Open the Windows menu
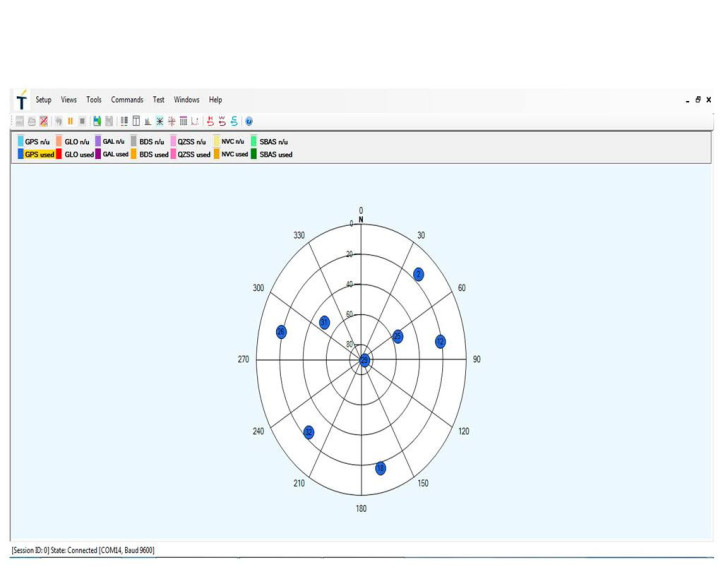The width and height of the screenshot is (723, 584). pos(187,100)
